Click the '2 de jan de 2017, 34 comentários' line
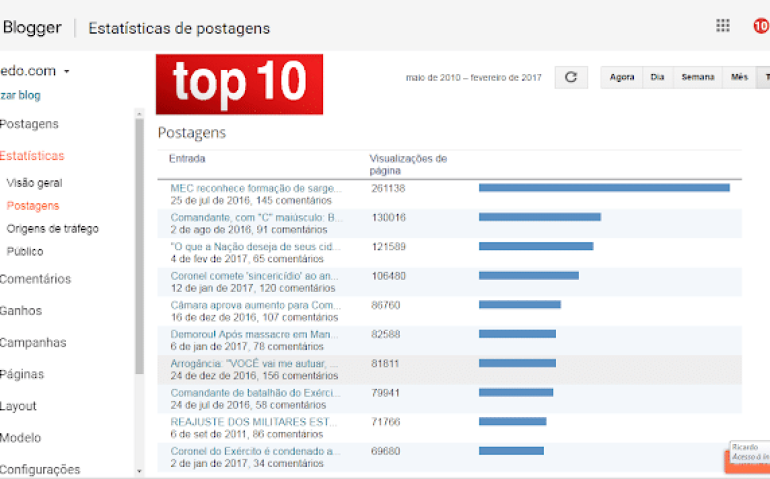Image resolution: width=770 pixels, height=479 pixels. (x=247, y=463)
